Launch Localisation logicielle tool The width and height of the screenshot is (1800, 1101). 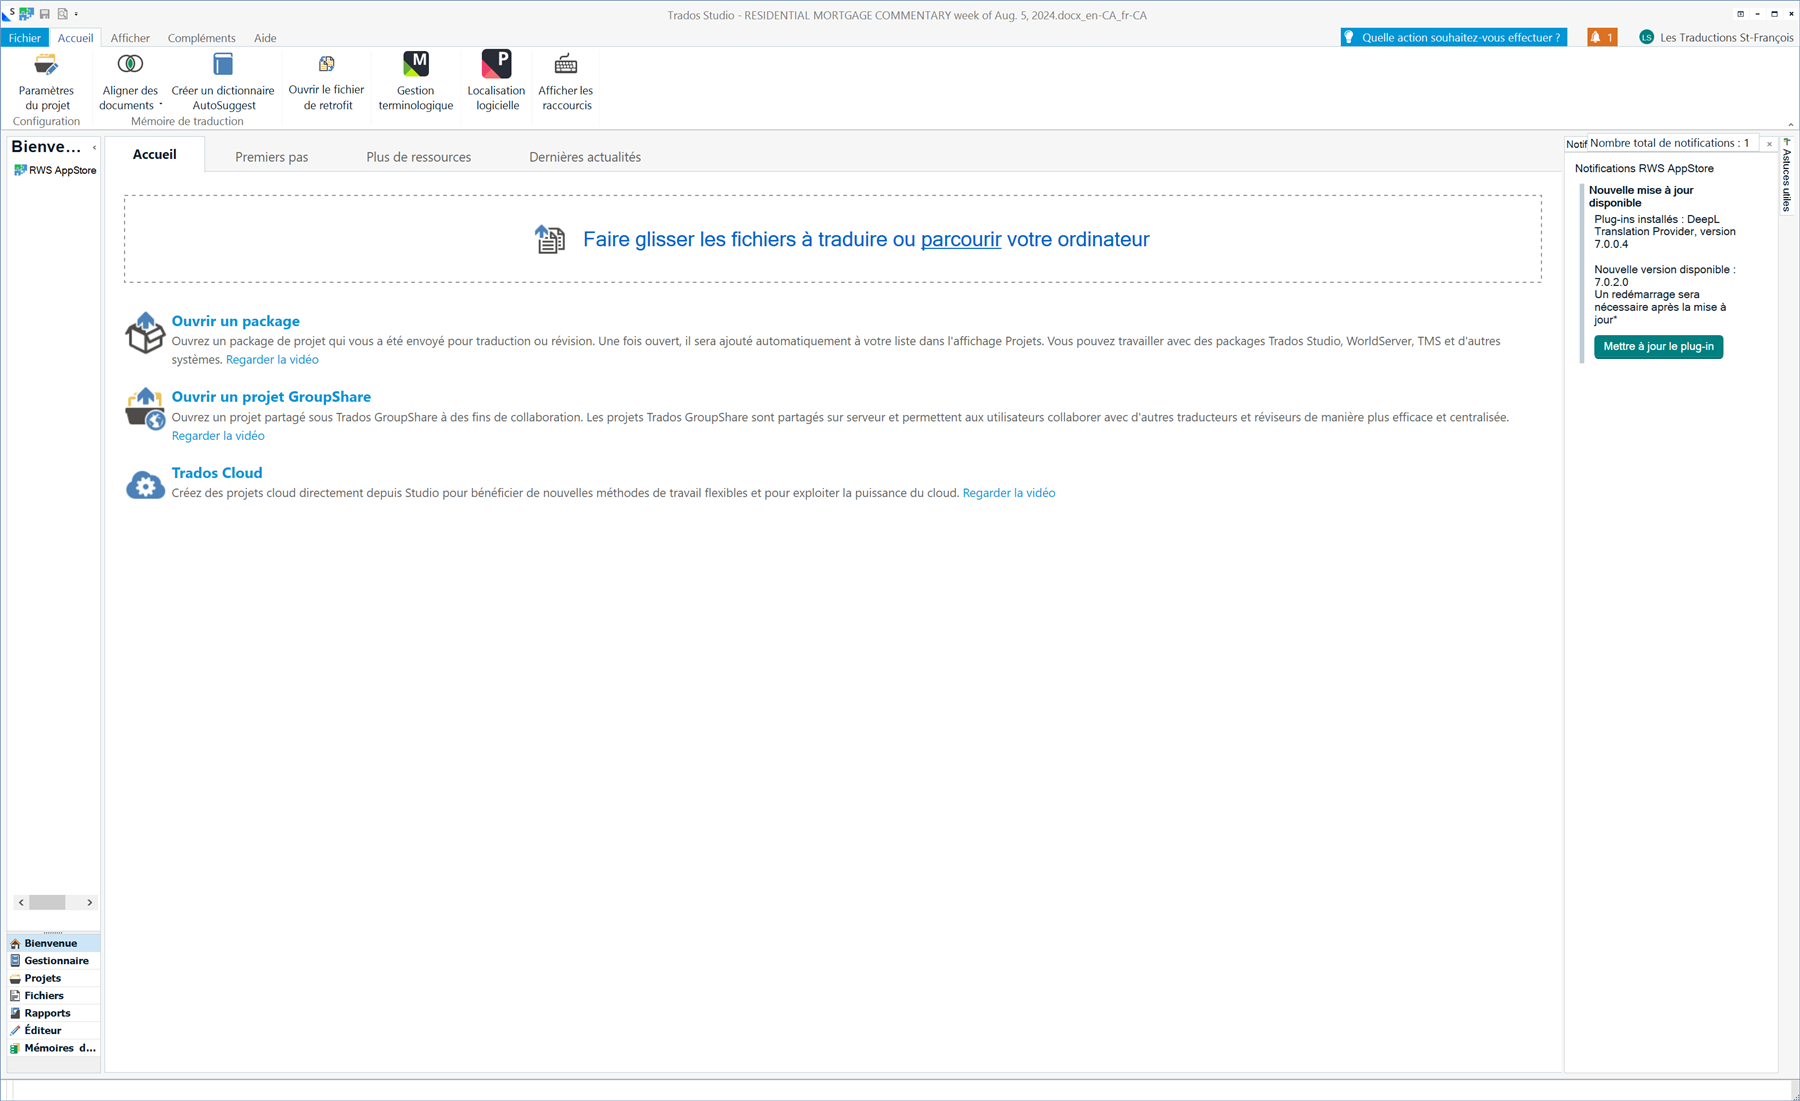[x=496, y=66]
